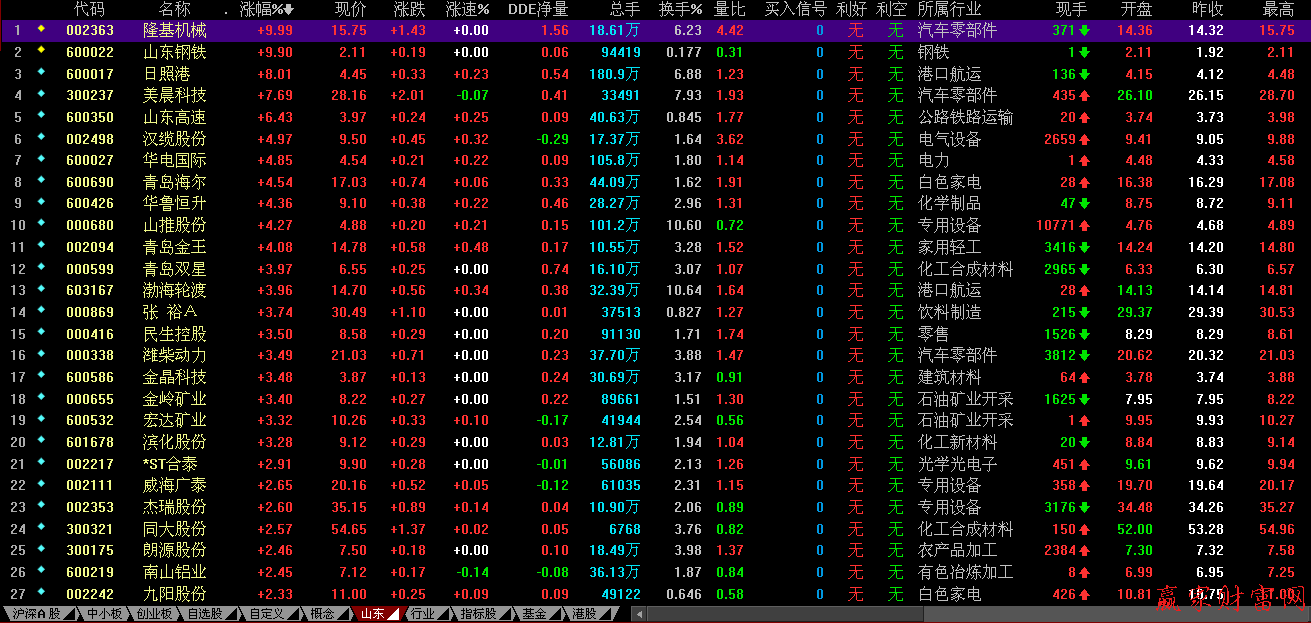Viewport: 1311px width, 623px height.
Task: Expand the 沪深A股 tab triangle menu
Action: click(71, 615)
